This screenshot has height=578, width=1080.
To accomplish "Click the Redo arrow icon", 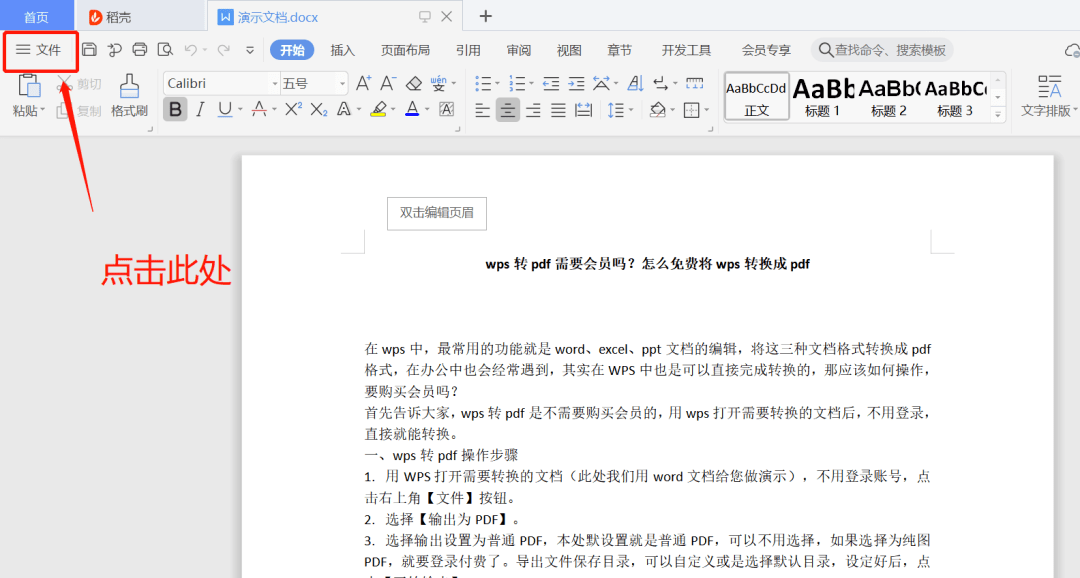I will click(x=223, y=50).
